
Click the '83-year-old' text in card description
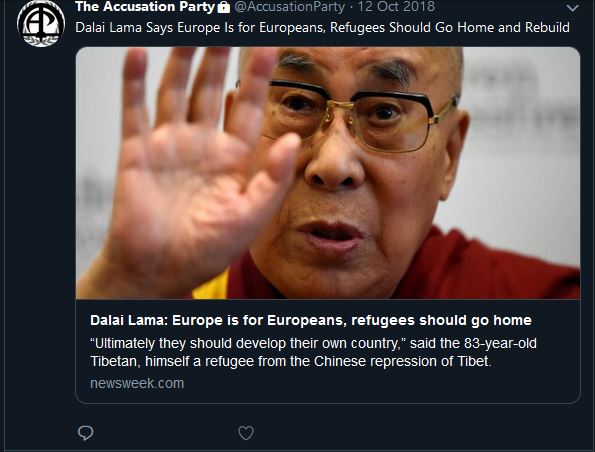(x=500, y=343)
